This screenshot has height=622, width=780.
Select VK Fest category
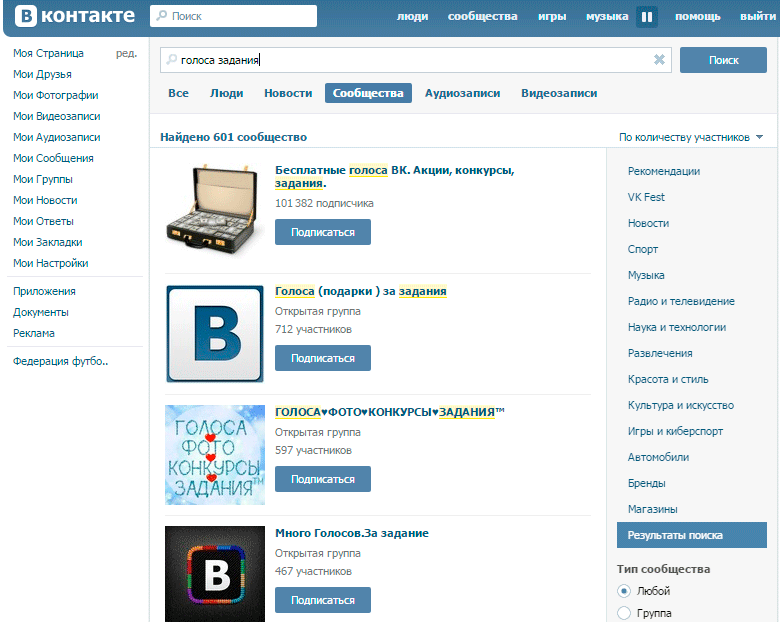click(x=646, y=197)
